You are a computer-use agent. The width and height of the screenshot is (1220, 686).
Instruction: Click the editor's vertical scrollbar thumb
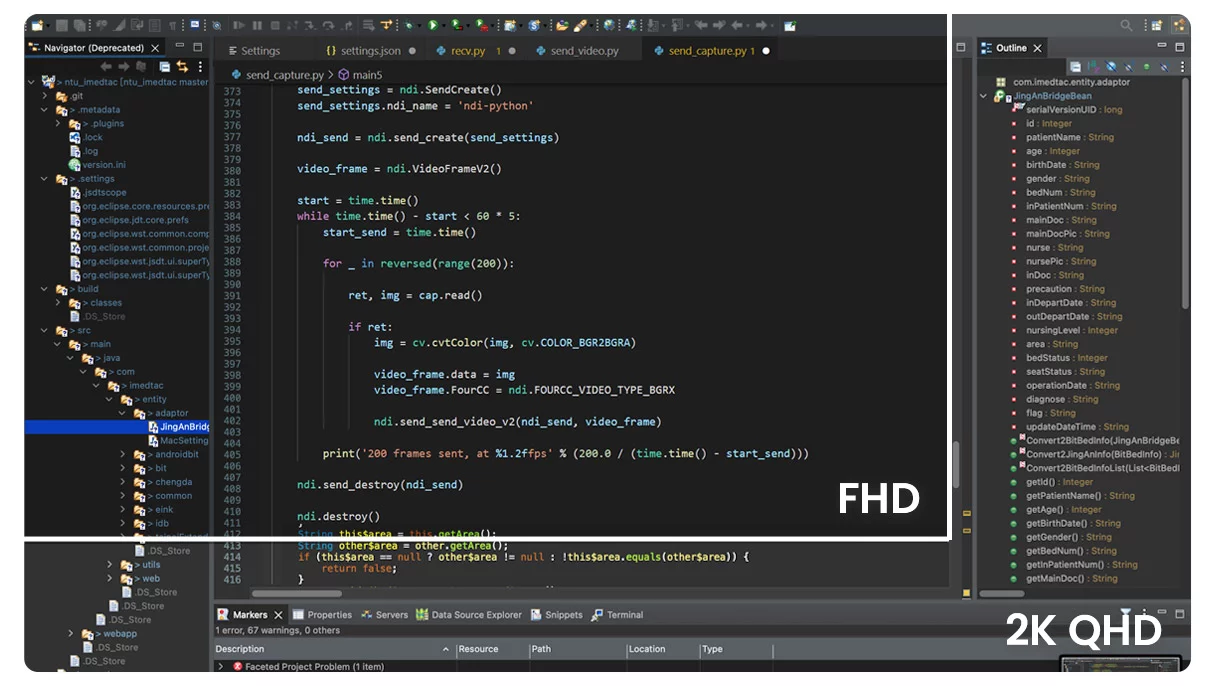(956, 464)
